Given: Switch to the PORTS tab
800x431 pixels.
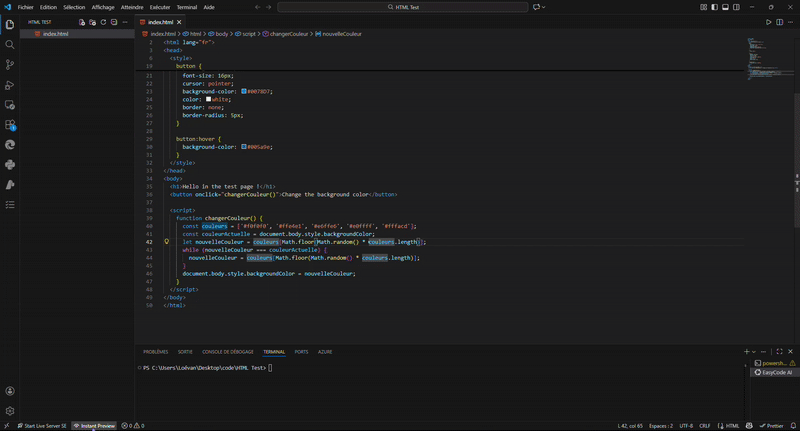Looking at the screenshot, I should coord(301,352).
